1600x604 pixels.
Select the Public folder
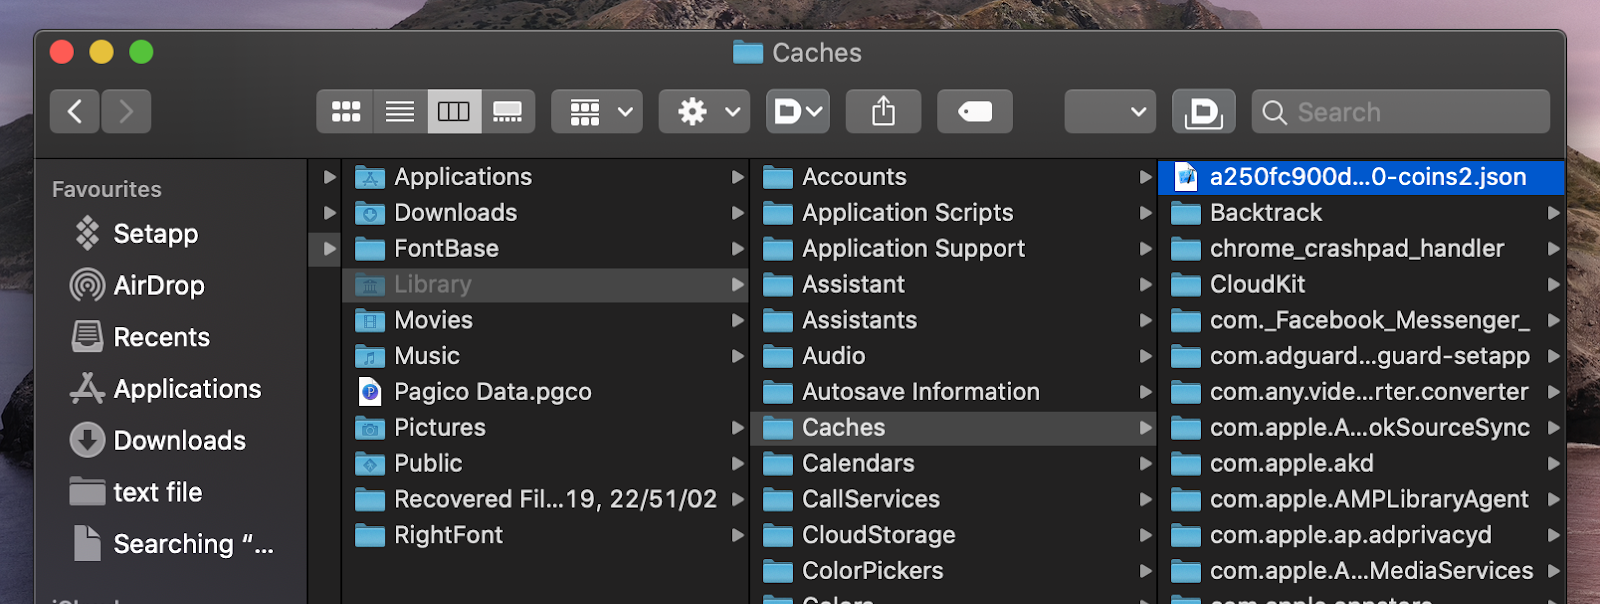click(546, 464)
